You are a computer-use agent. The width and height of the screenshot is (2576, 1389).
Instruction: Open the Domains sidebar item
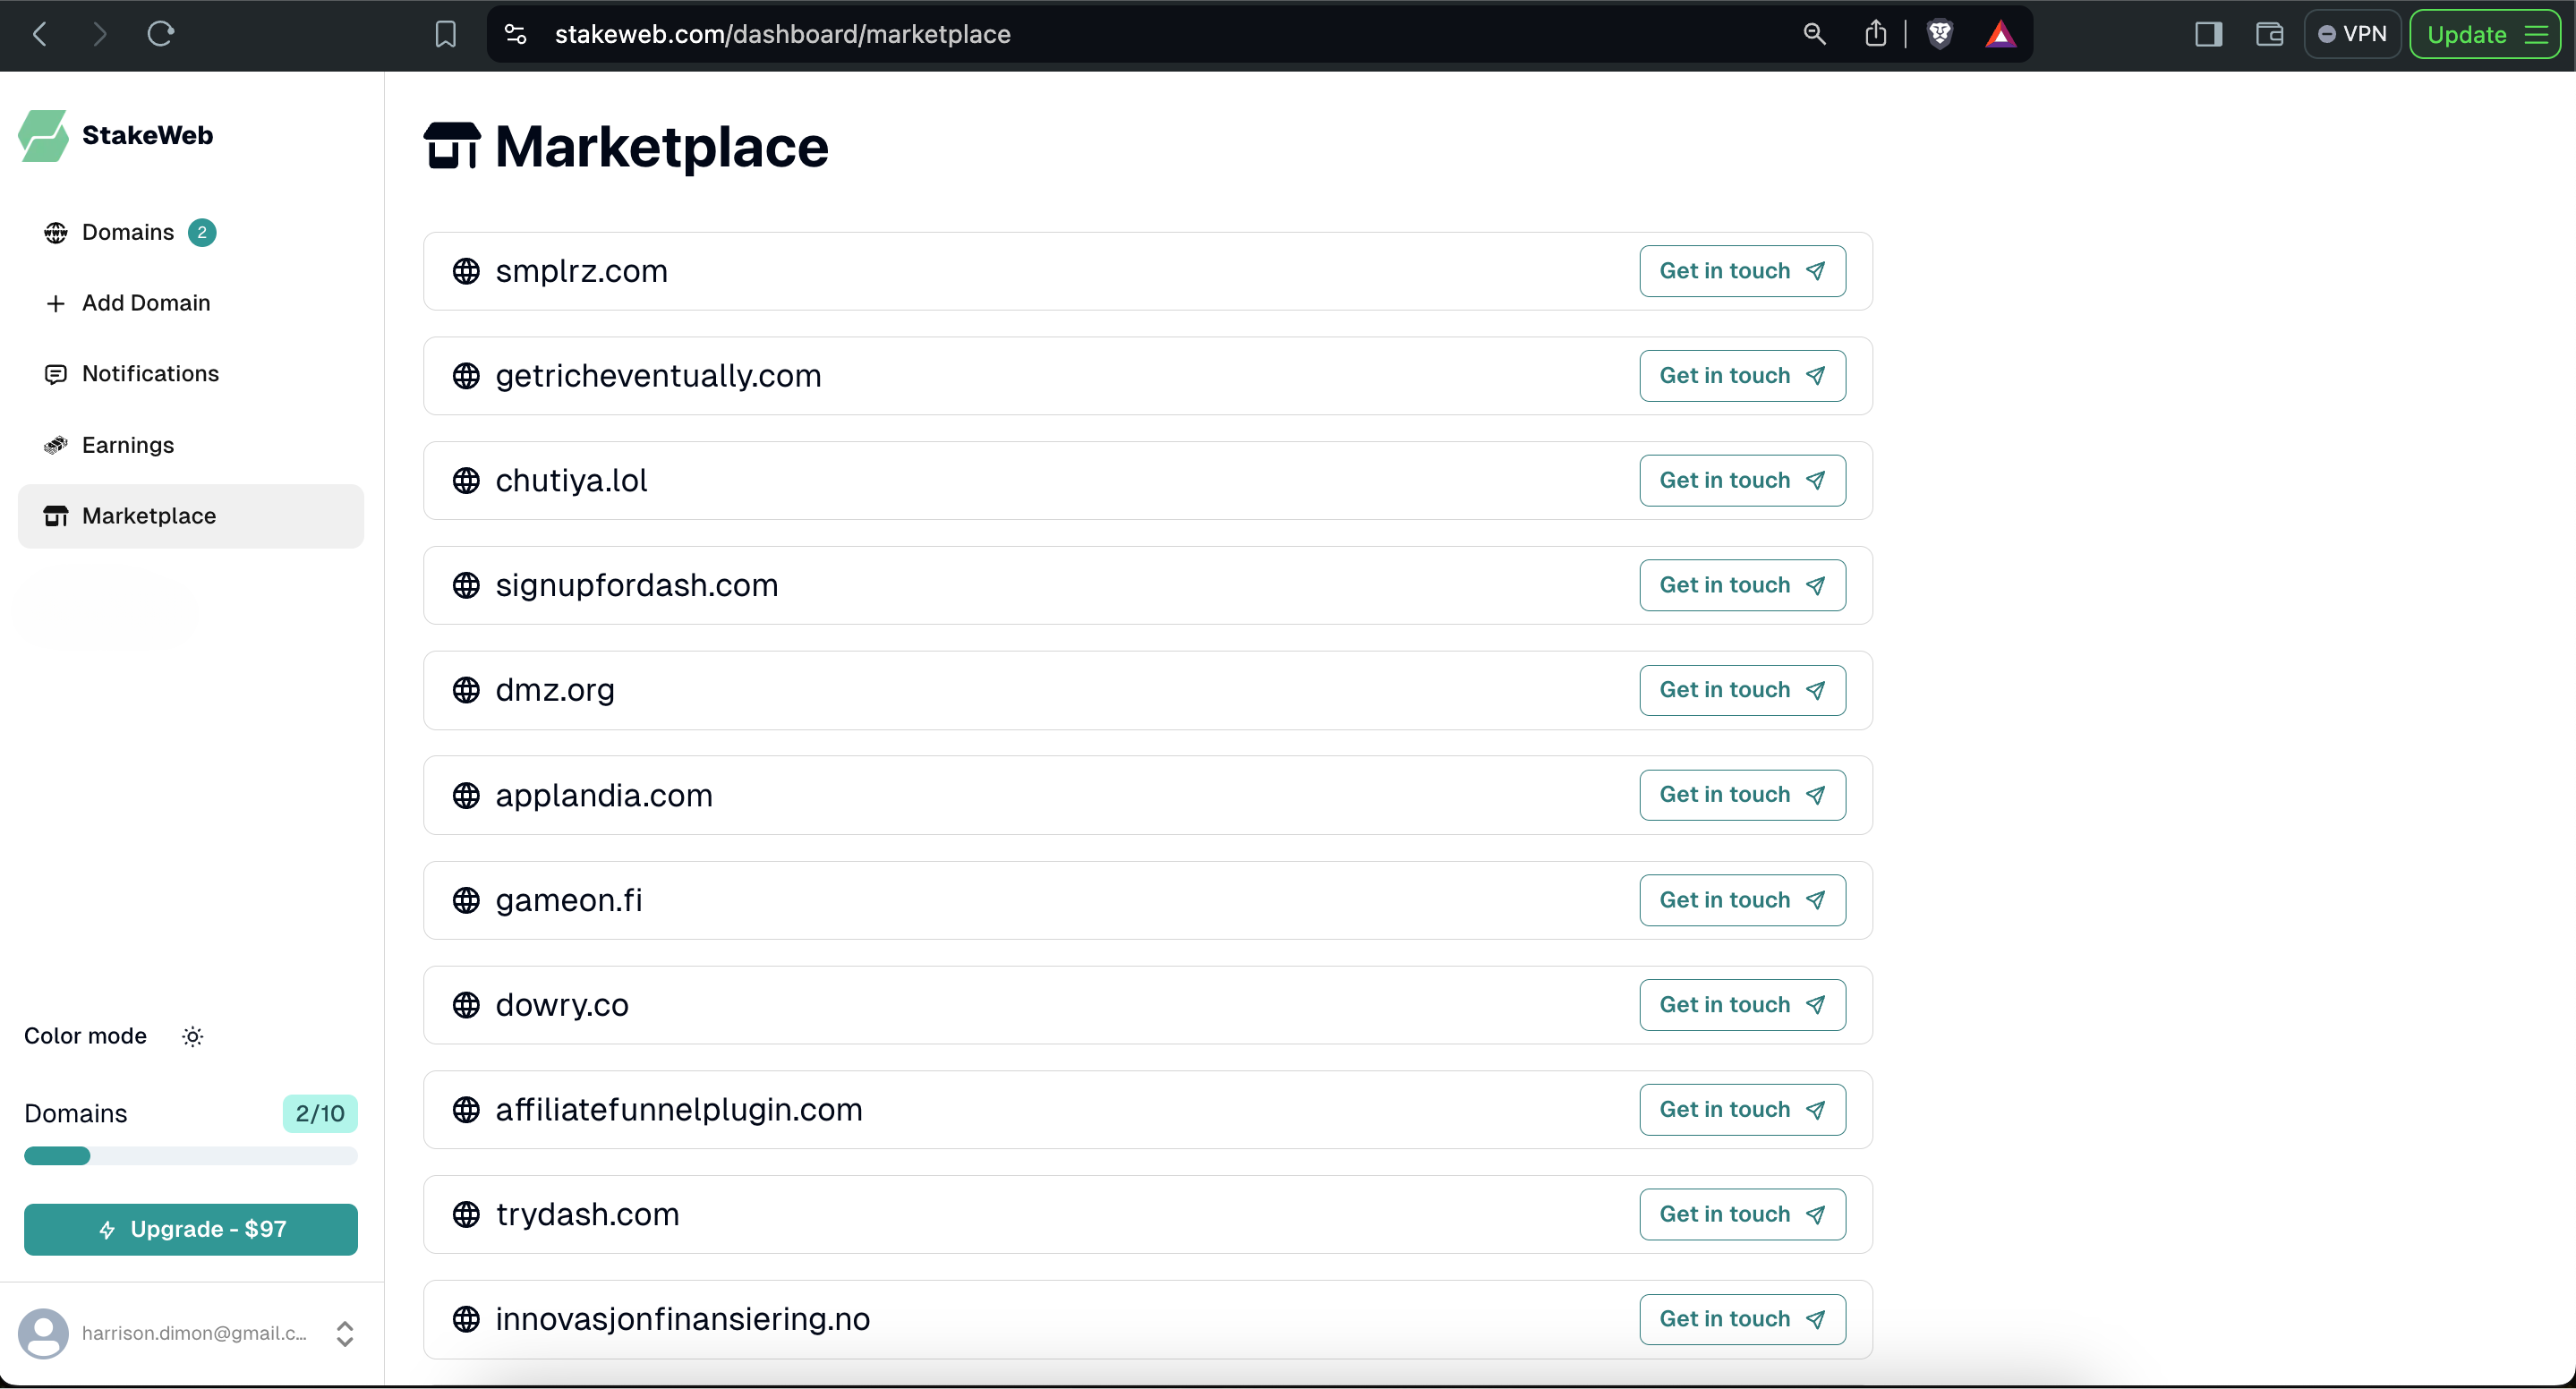coord(128,232)
